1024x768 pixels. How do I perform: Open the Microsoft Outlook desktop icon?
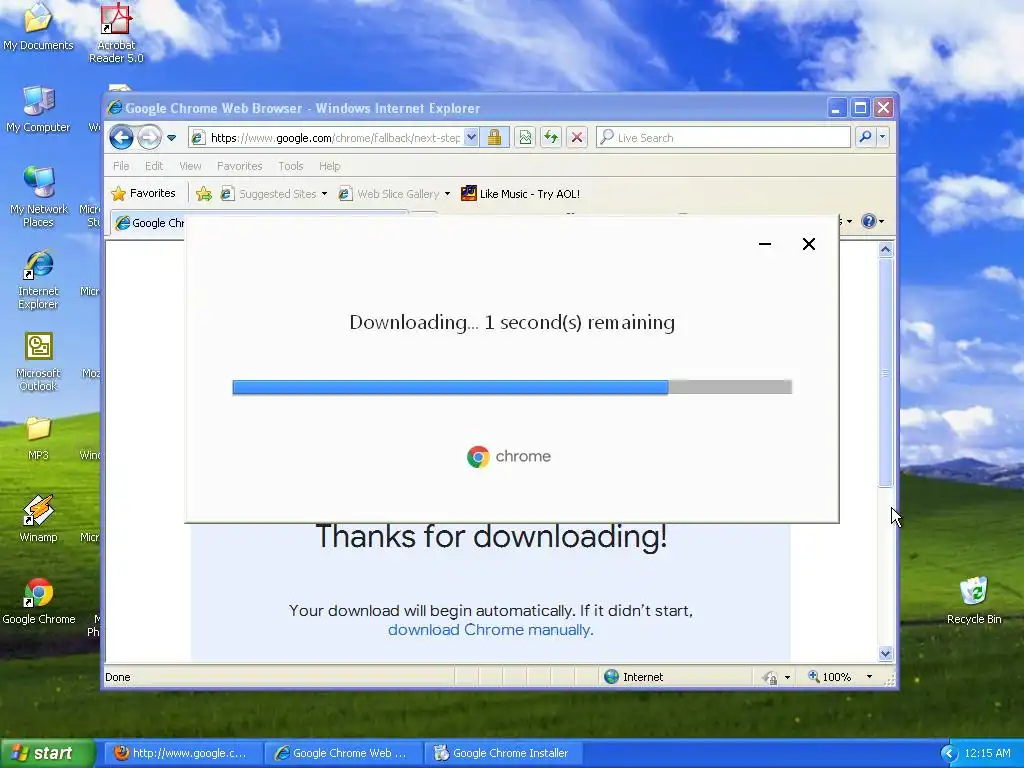tap(38, 361)
